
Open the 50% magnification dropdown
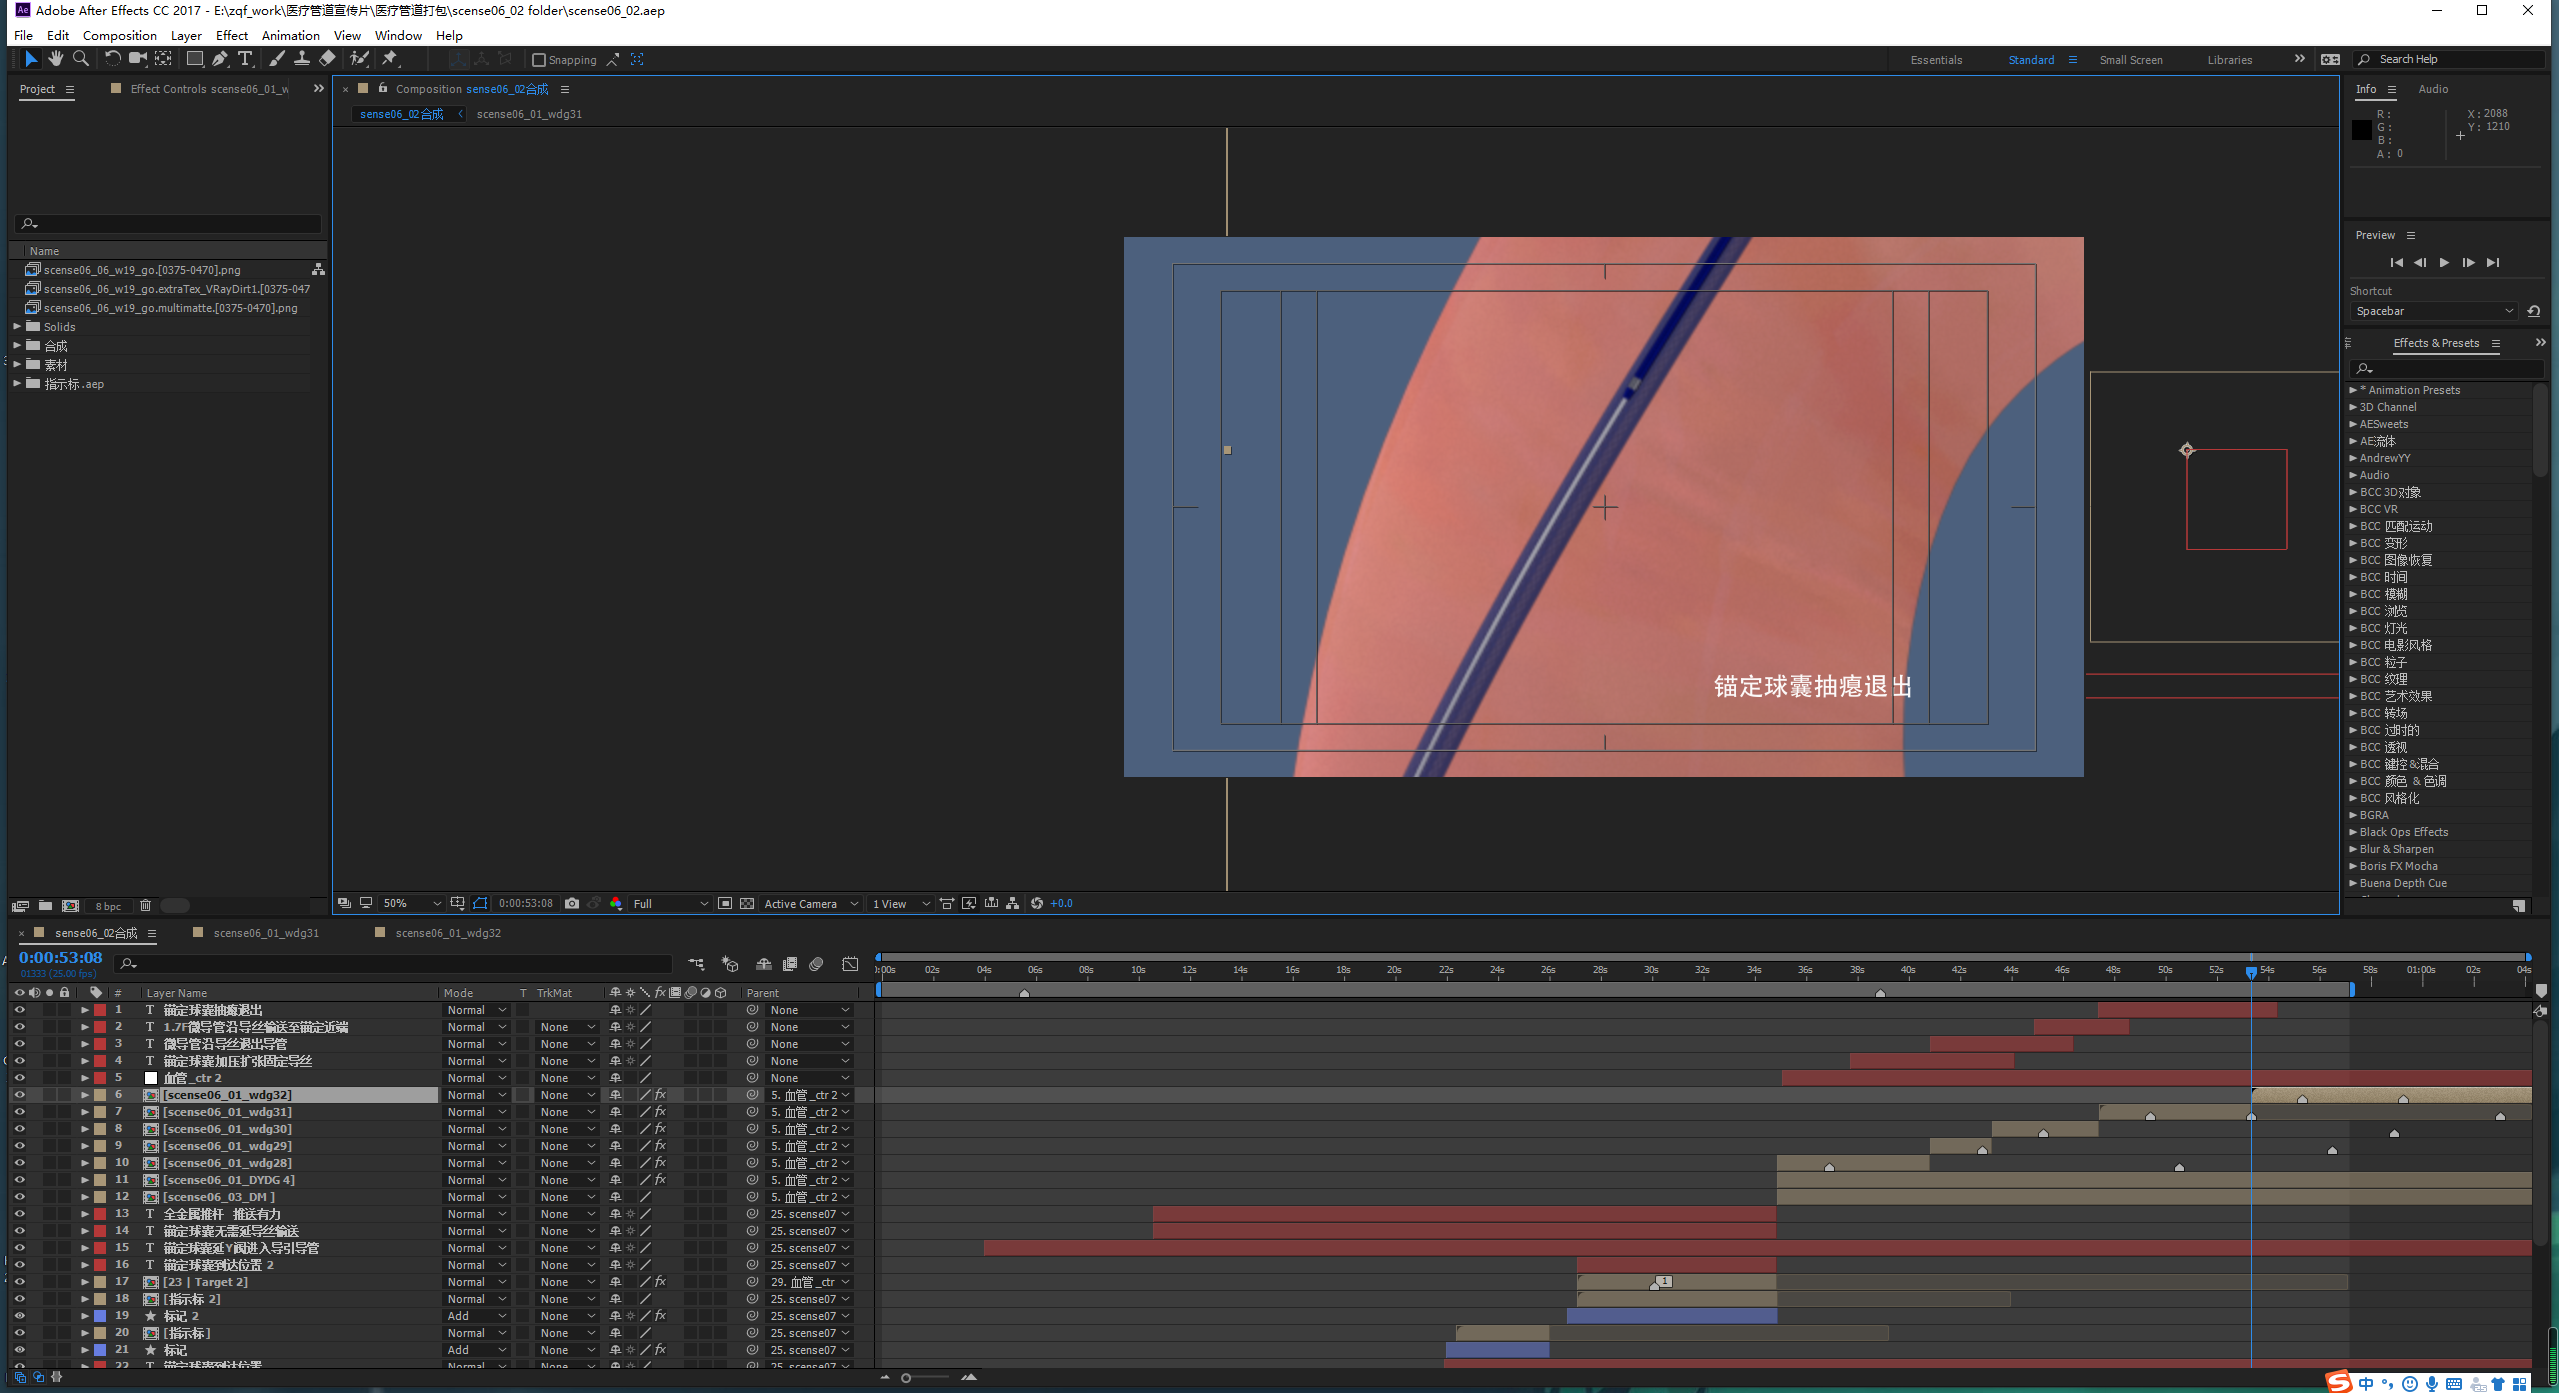pyautogui.click(x=412, y=904)
